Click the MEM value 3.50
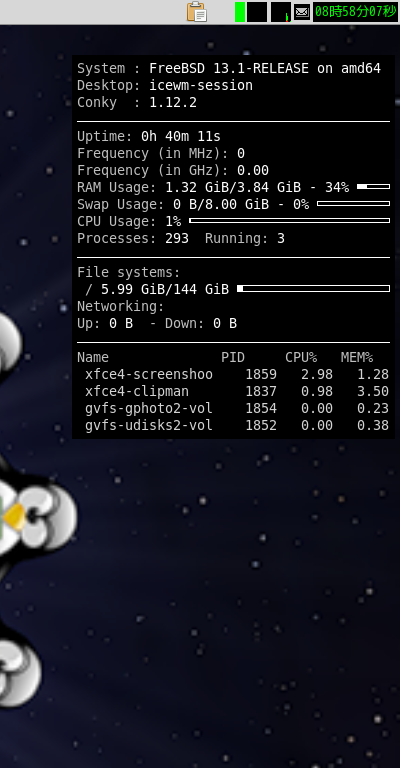This screenshot has width=400, height=768. click(x=373, y=392)
